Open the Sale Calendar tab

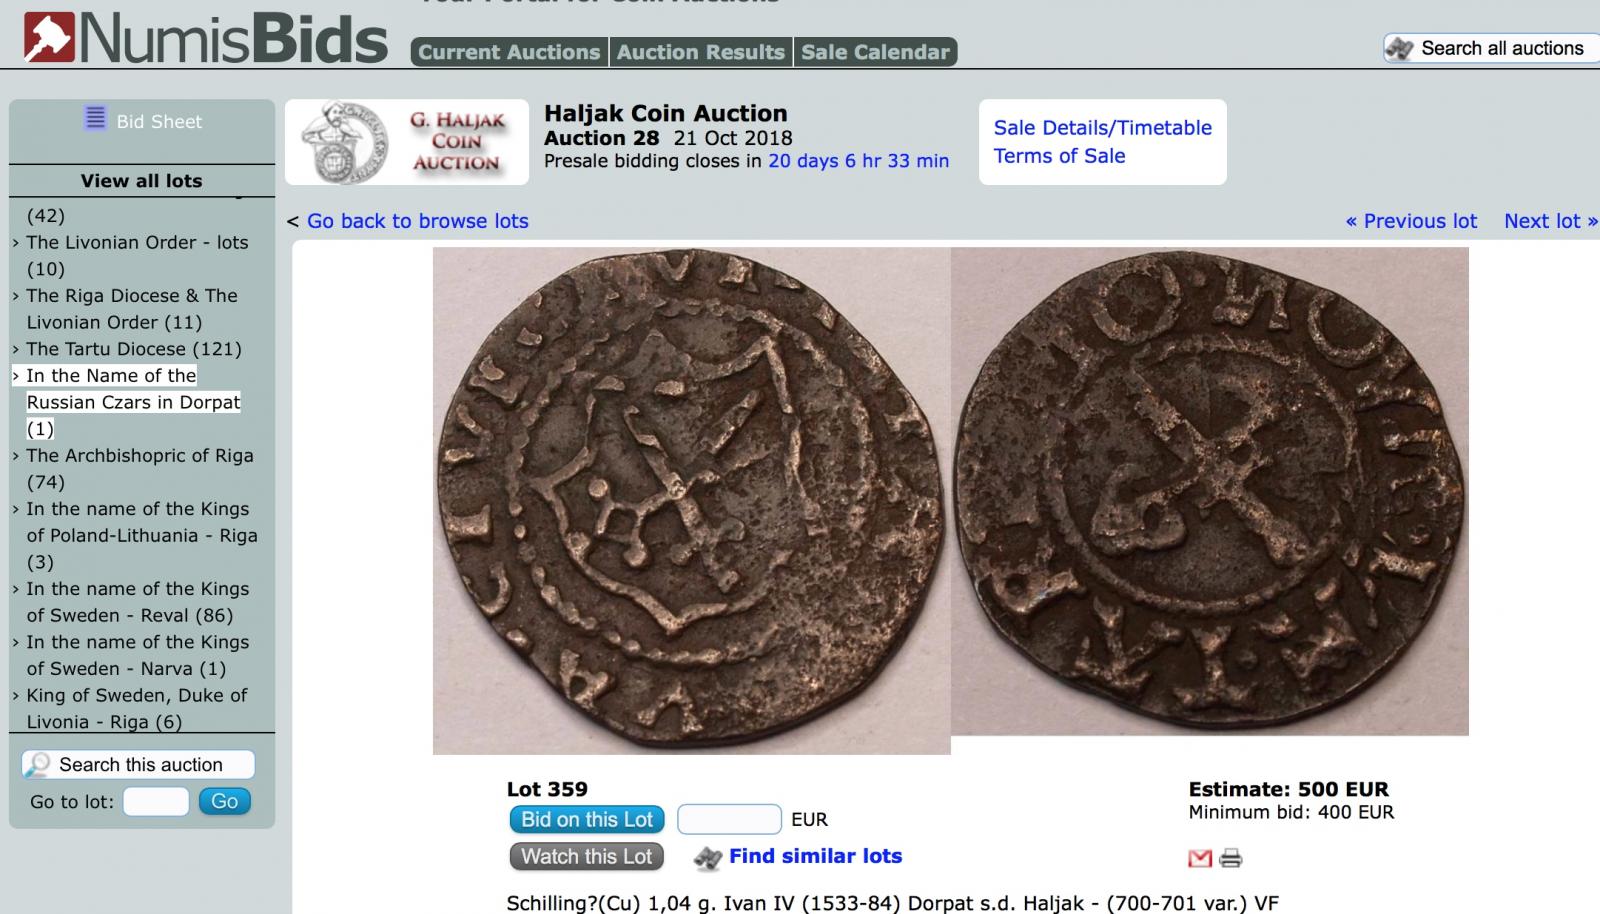(875, 52)
